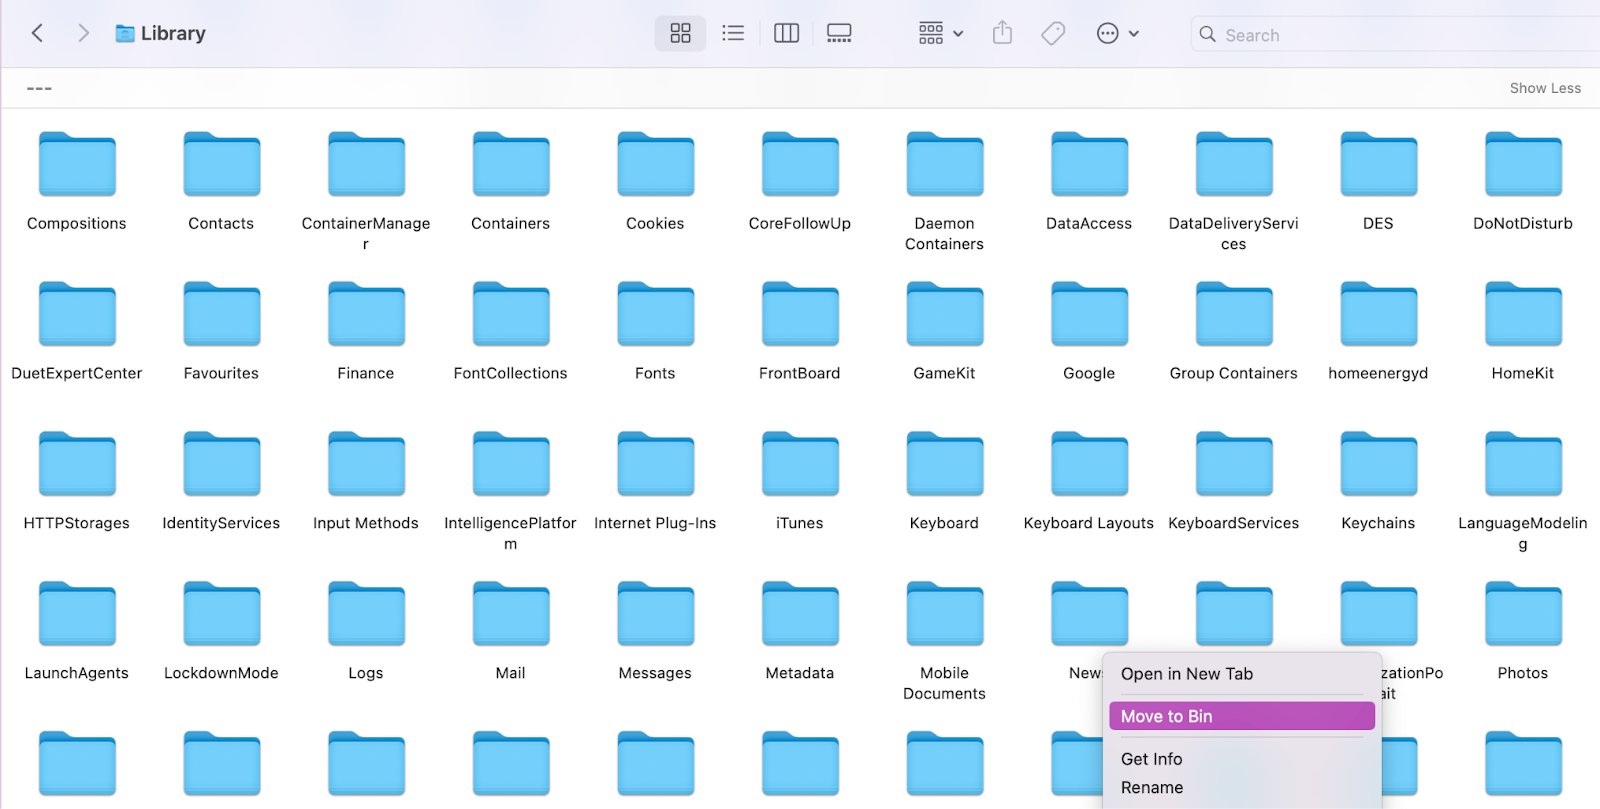Select the Google folder

[x=1089, y=315]
